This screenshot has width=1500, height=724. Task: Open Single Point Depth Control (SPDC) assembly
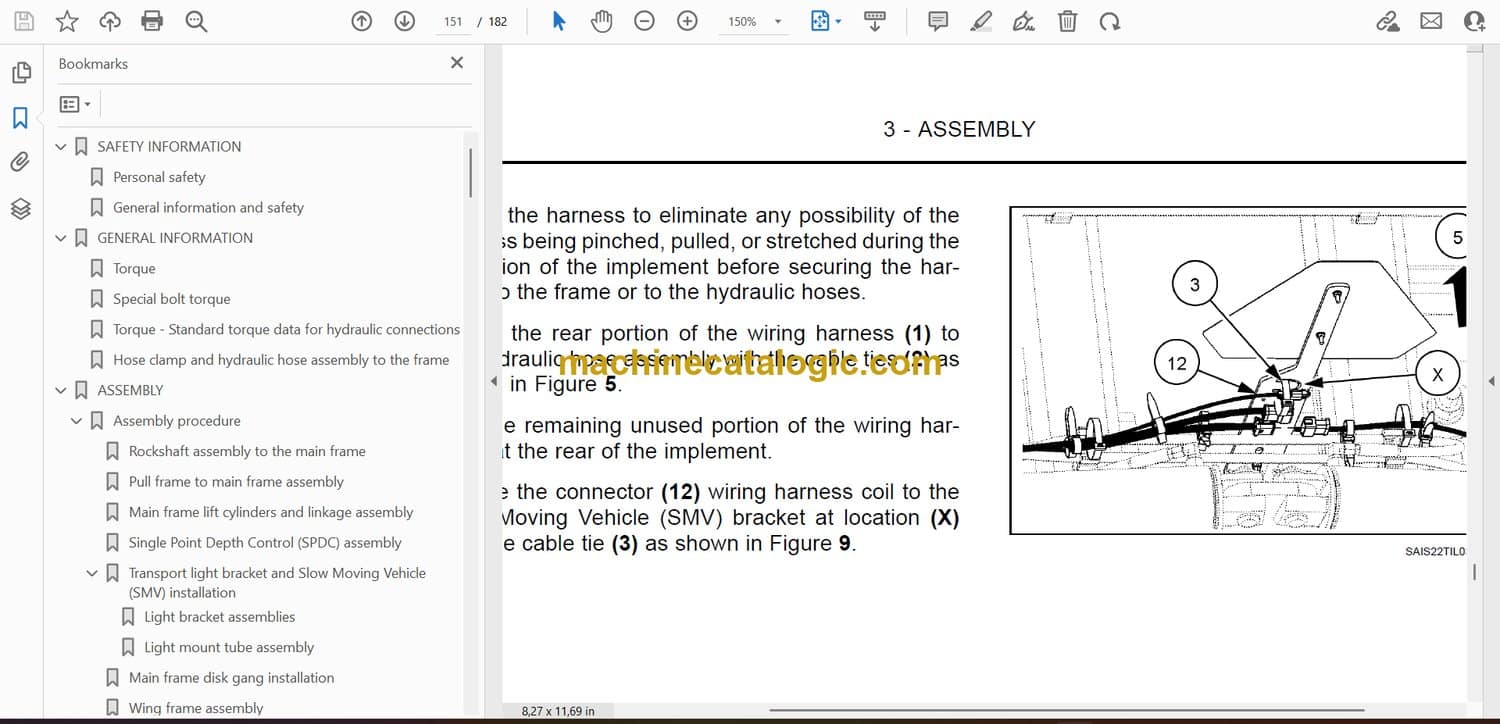click(x=265, y=543)
